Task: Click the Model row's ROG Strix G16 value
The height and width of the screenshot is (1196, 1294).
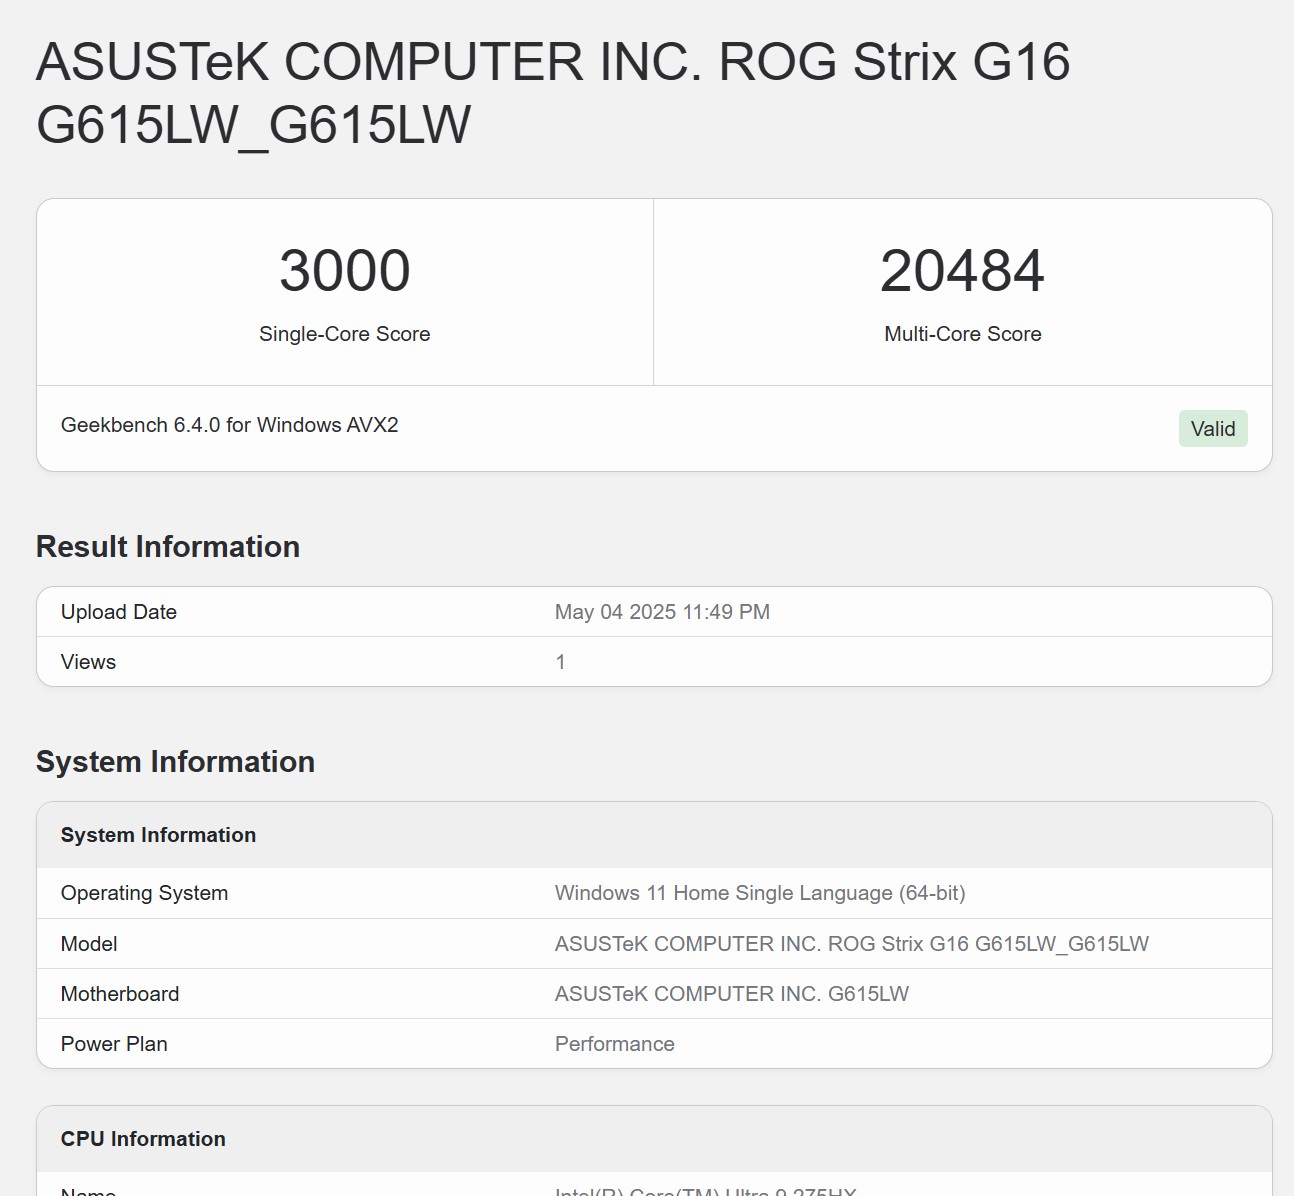Action: 851,944
